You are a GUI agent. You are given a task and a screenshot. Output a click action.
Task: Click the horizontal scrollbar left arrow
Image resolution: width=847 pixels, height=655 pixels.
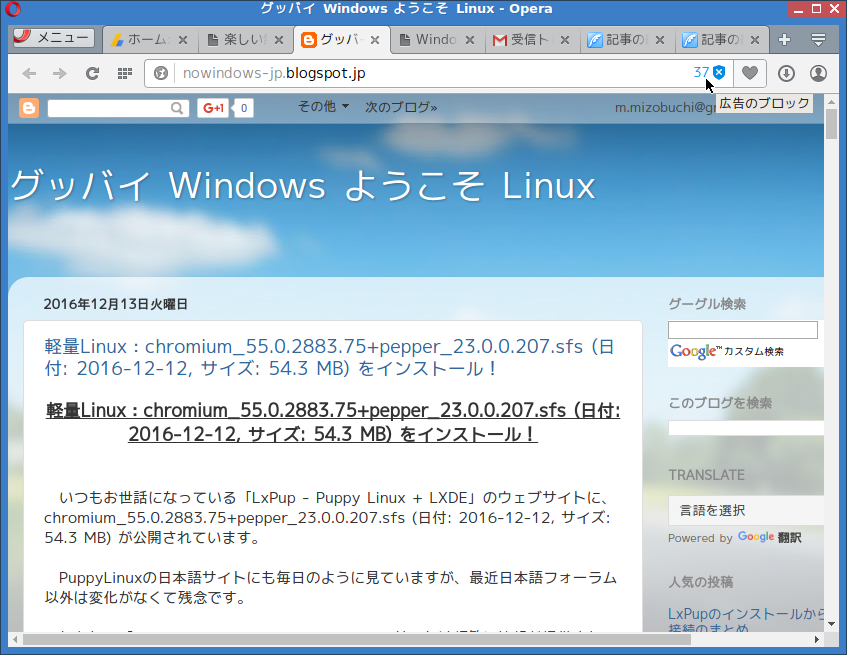[15, 640]
